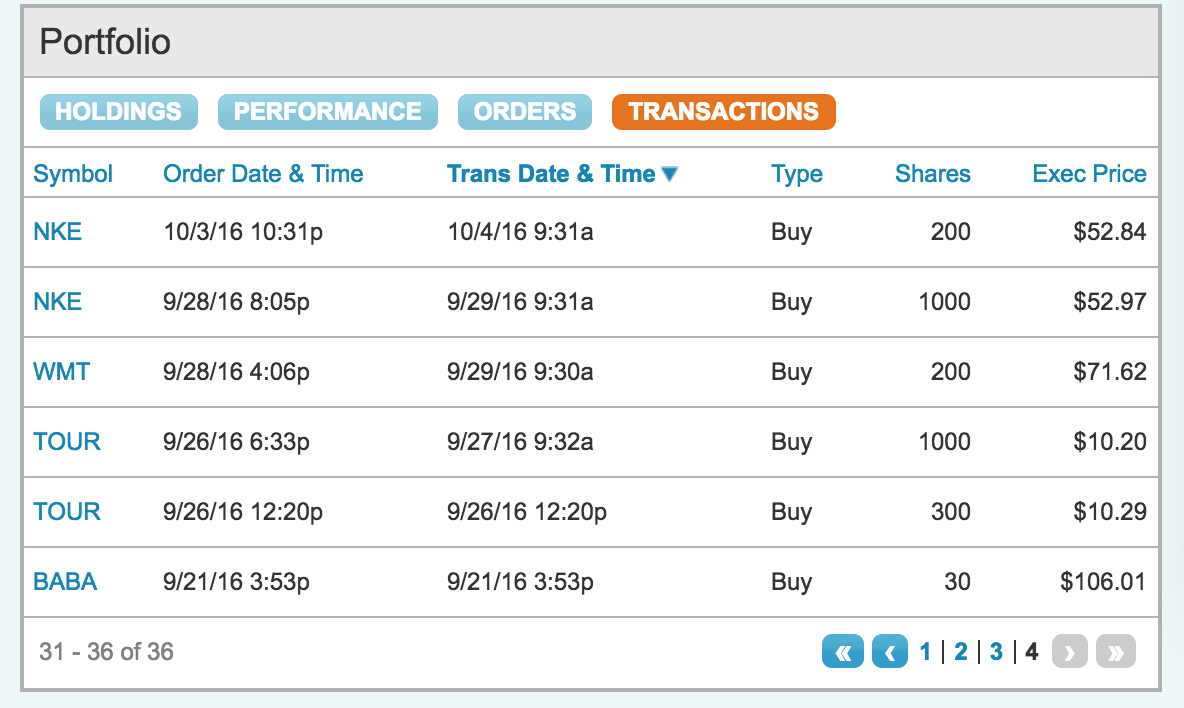Open NKE link for 10/3/16 order
The image size is (1184, 708).
click(x=57, y=231)
